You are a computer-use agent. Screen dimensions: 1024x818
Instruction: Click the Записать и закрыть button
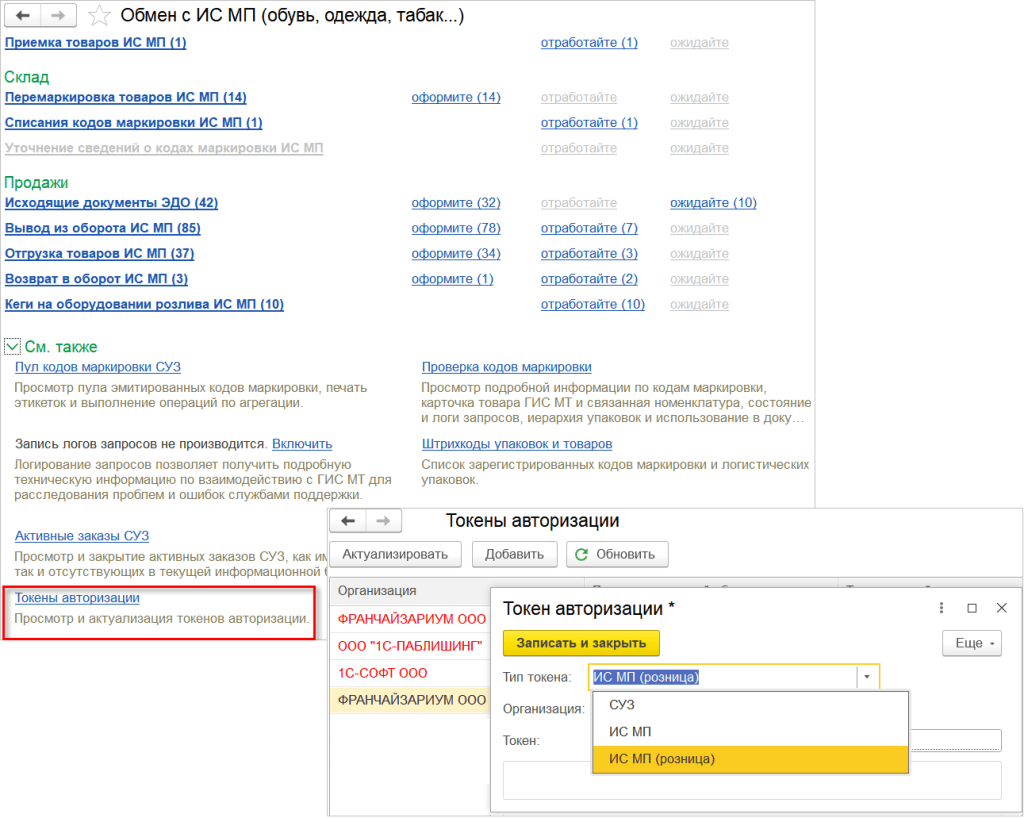[581, 643]
